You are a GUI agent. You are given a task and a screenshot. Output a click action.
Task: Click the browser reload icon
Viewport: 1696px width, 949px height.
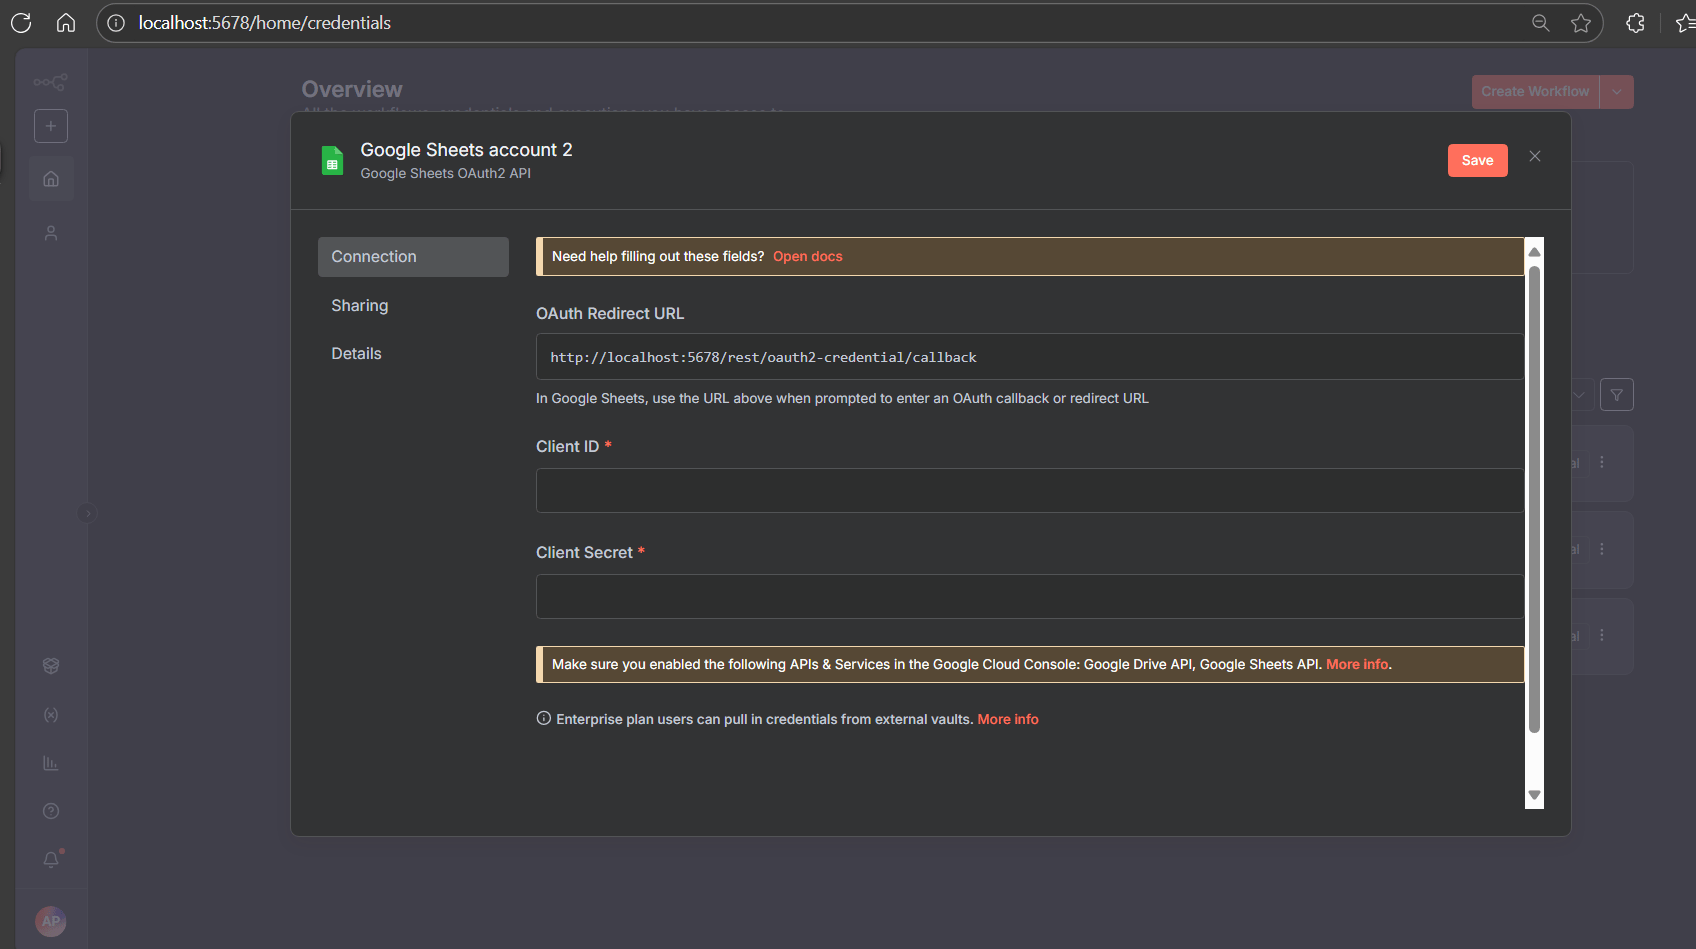[21, 23]
